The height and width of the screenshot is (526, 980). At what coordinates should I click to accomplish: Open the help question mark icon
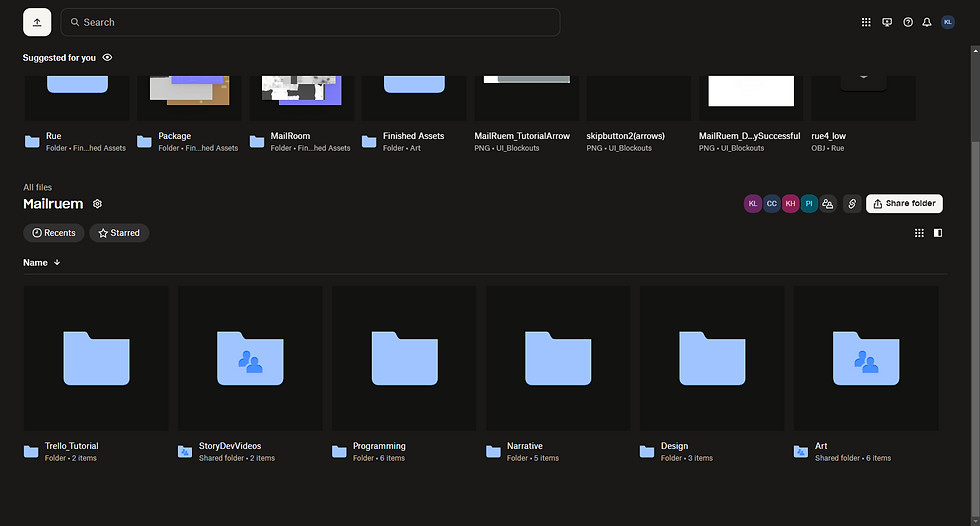tap(908, 22)
